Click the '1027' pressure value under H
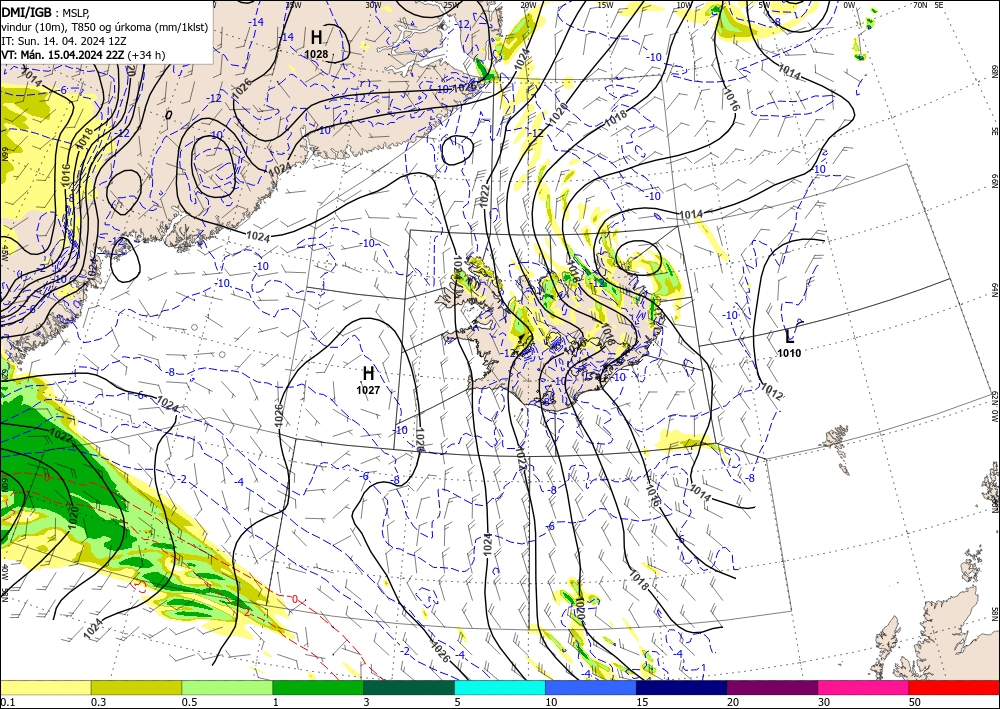The height and width of the screenshot is (709, 1000). click(x=368, y=390)
